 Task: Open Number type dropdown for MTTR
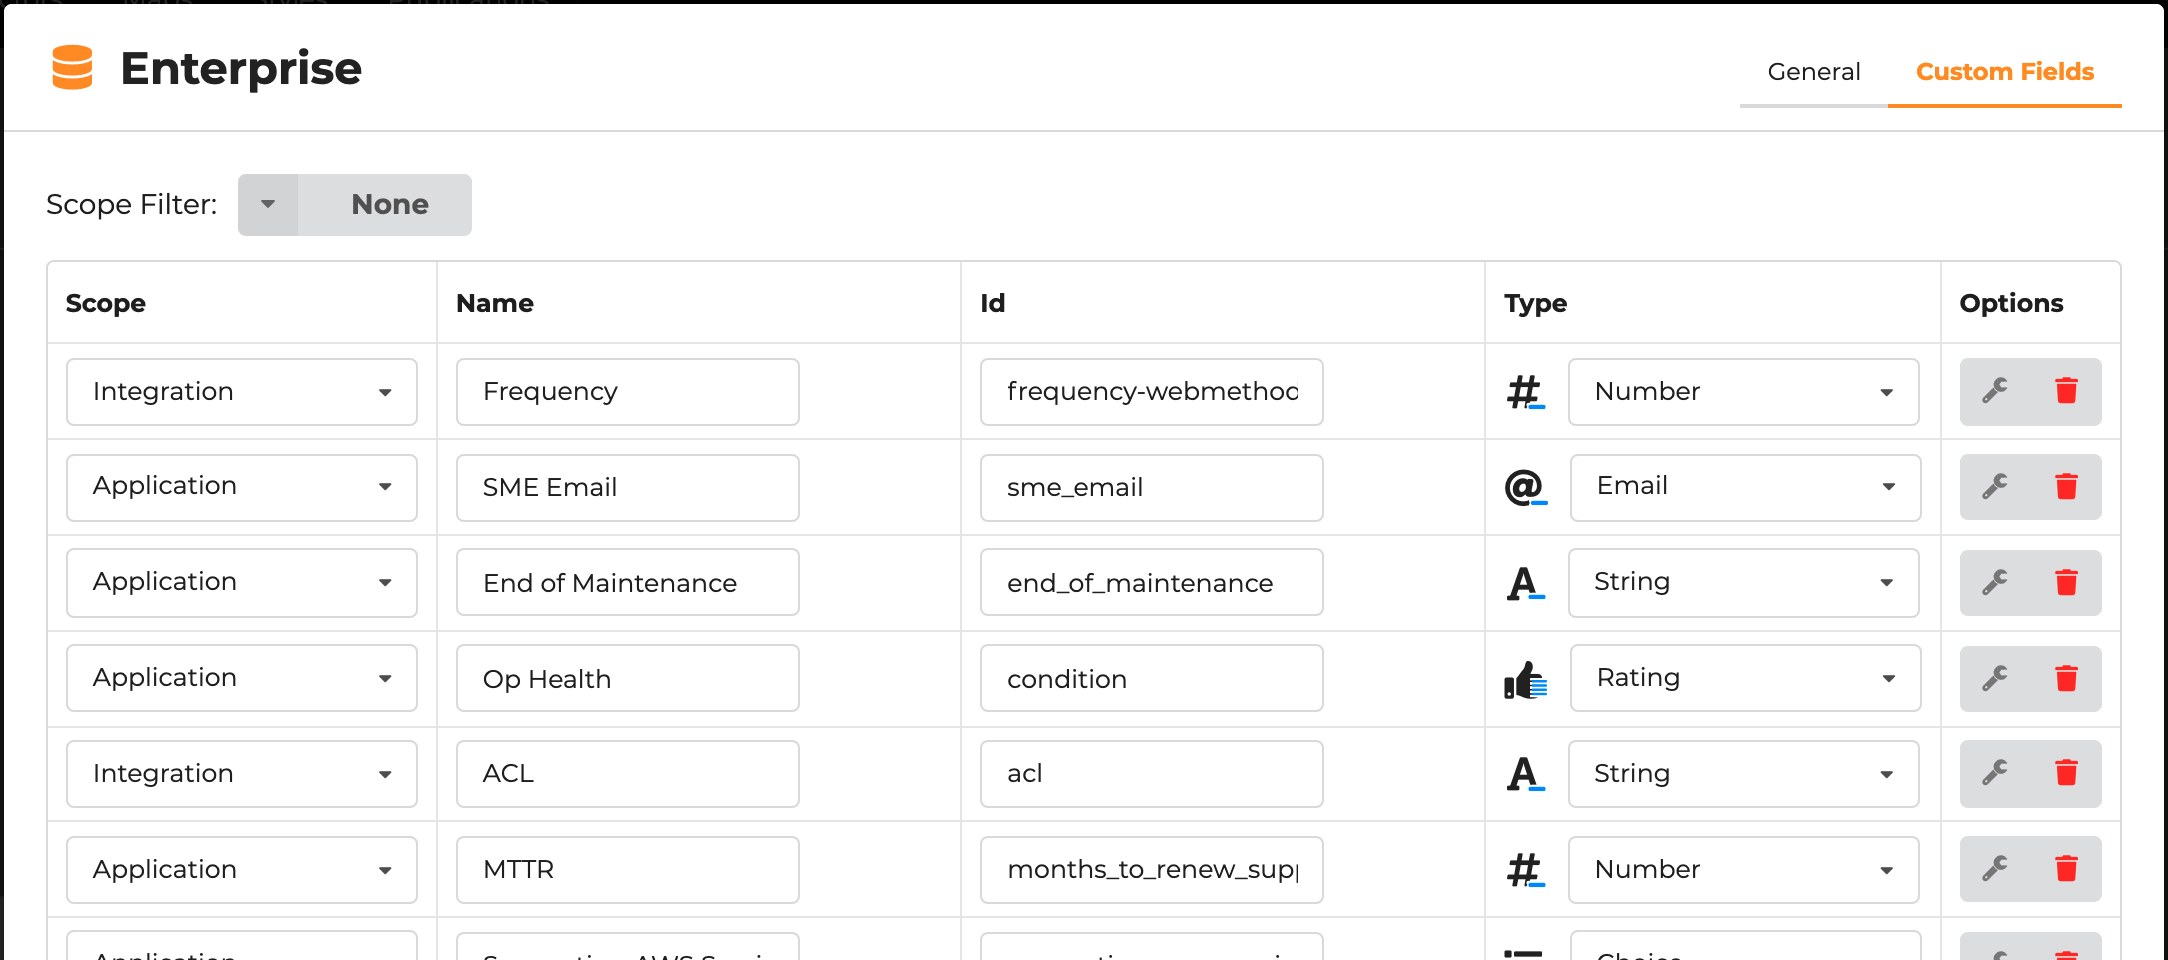(1743, 870)
